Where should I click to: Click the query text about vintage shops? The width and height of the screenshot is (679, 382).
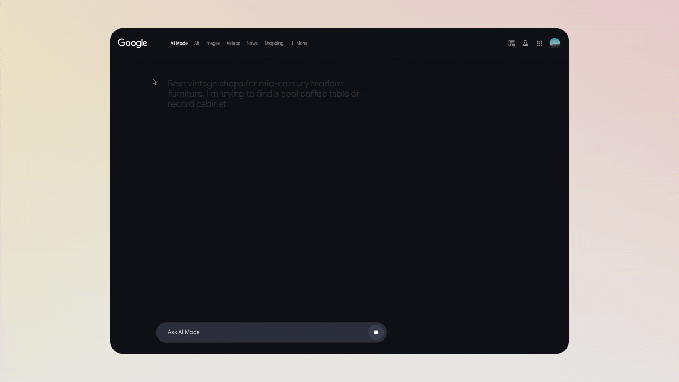(x=263, y=94)
